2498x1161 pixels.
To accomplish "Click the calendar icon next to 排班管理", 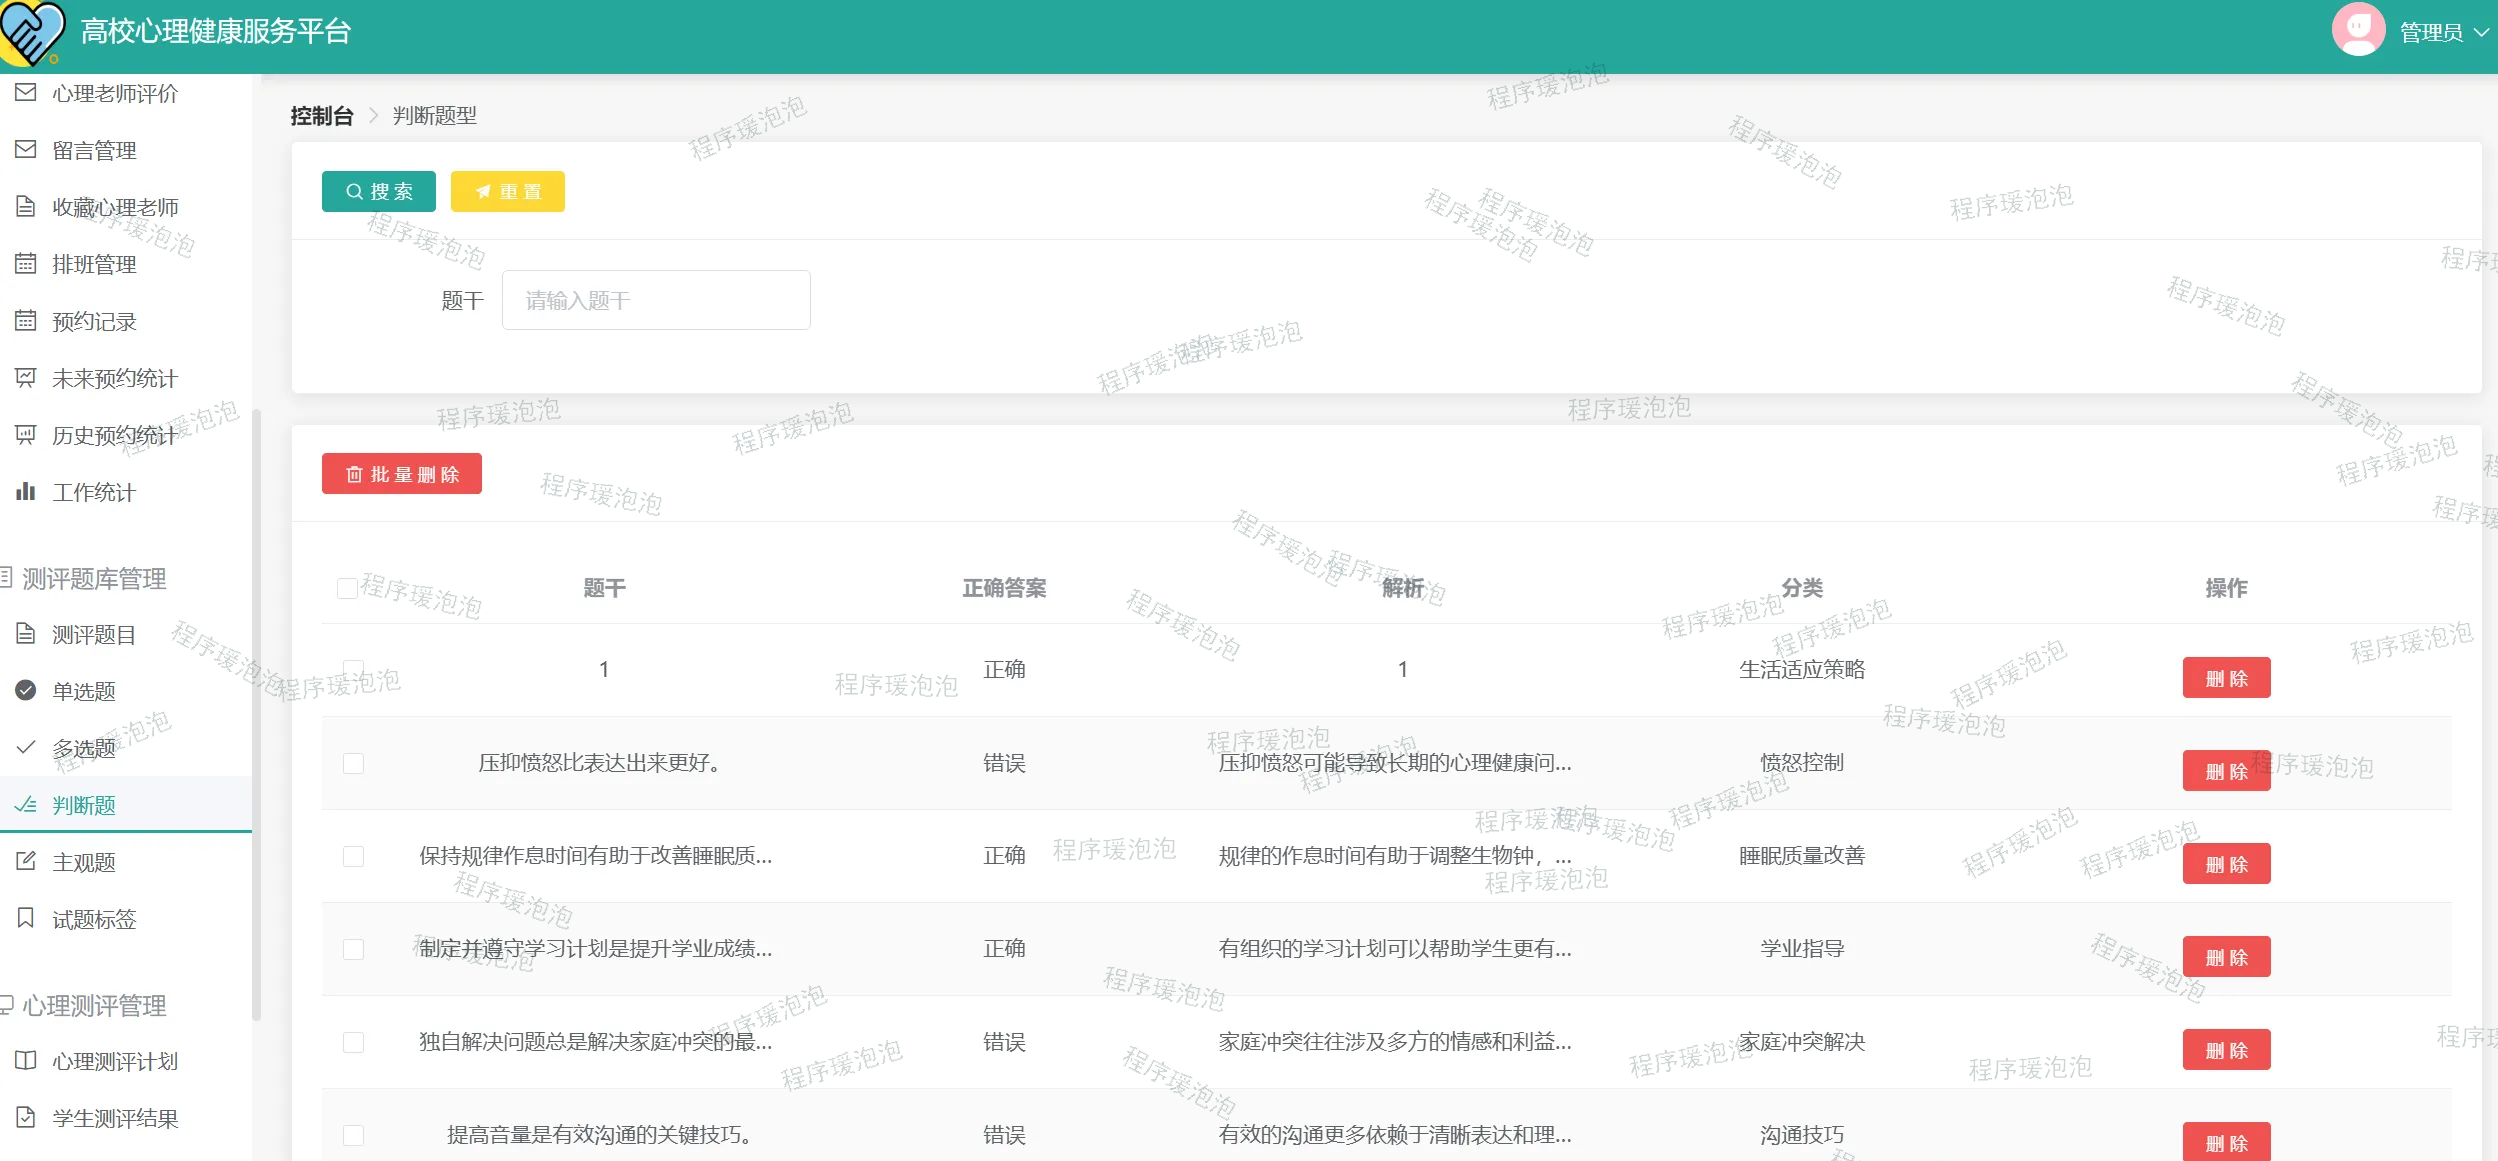I will click(x=26, y=264).
